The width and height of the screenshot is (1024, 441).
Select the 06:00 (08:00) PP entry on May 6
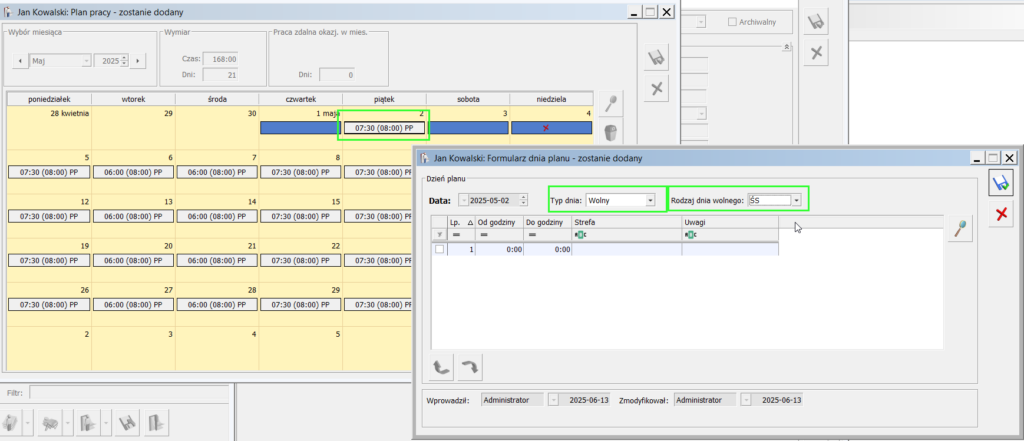point(133,172)
